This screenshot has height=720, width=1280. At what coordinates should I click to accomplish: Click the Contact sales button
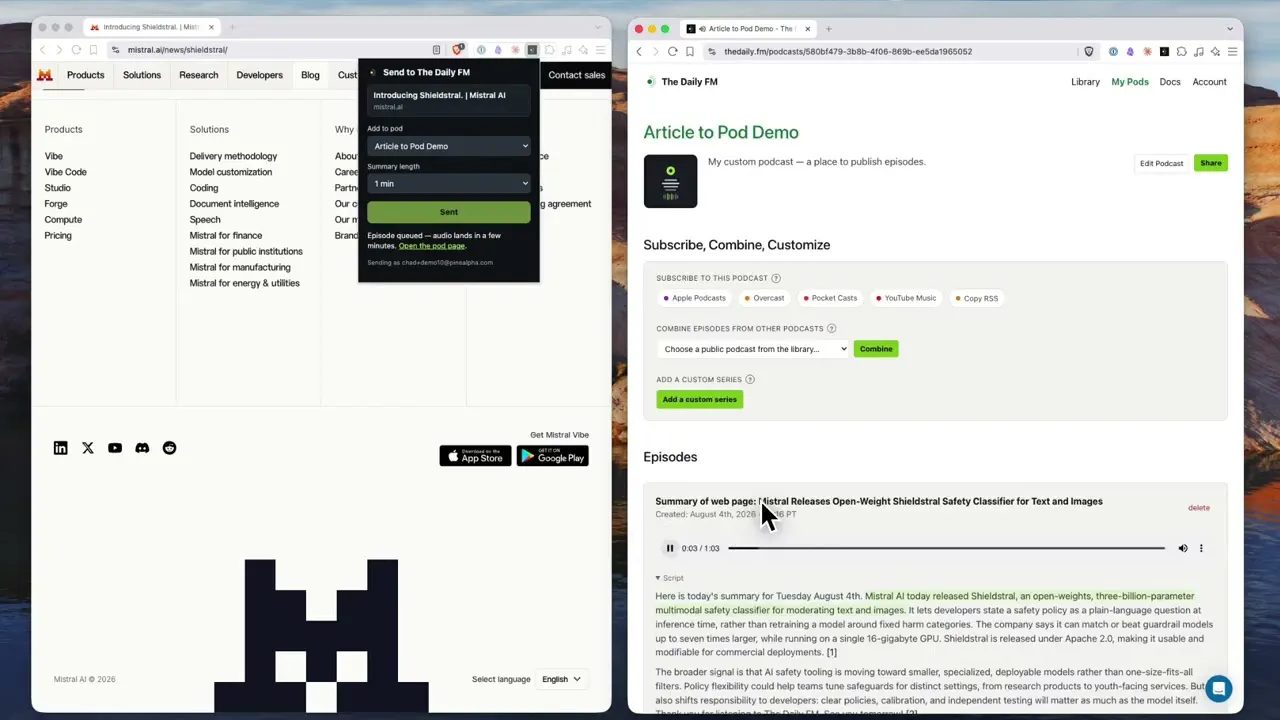(x=577, y=75)
